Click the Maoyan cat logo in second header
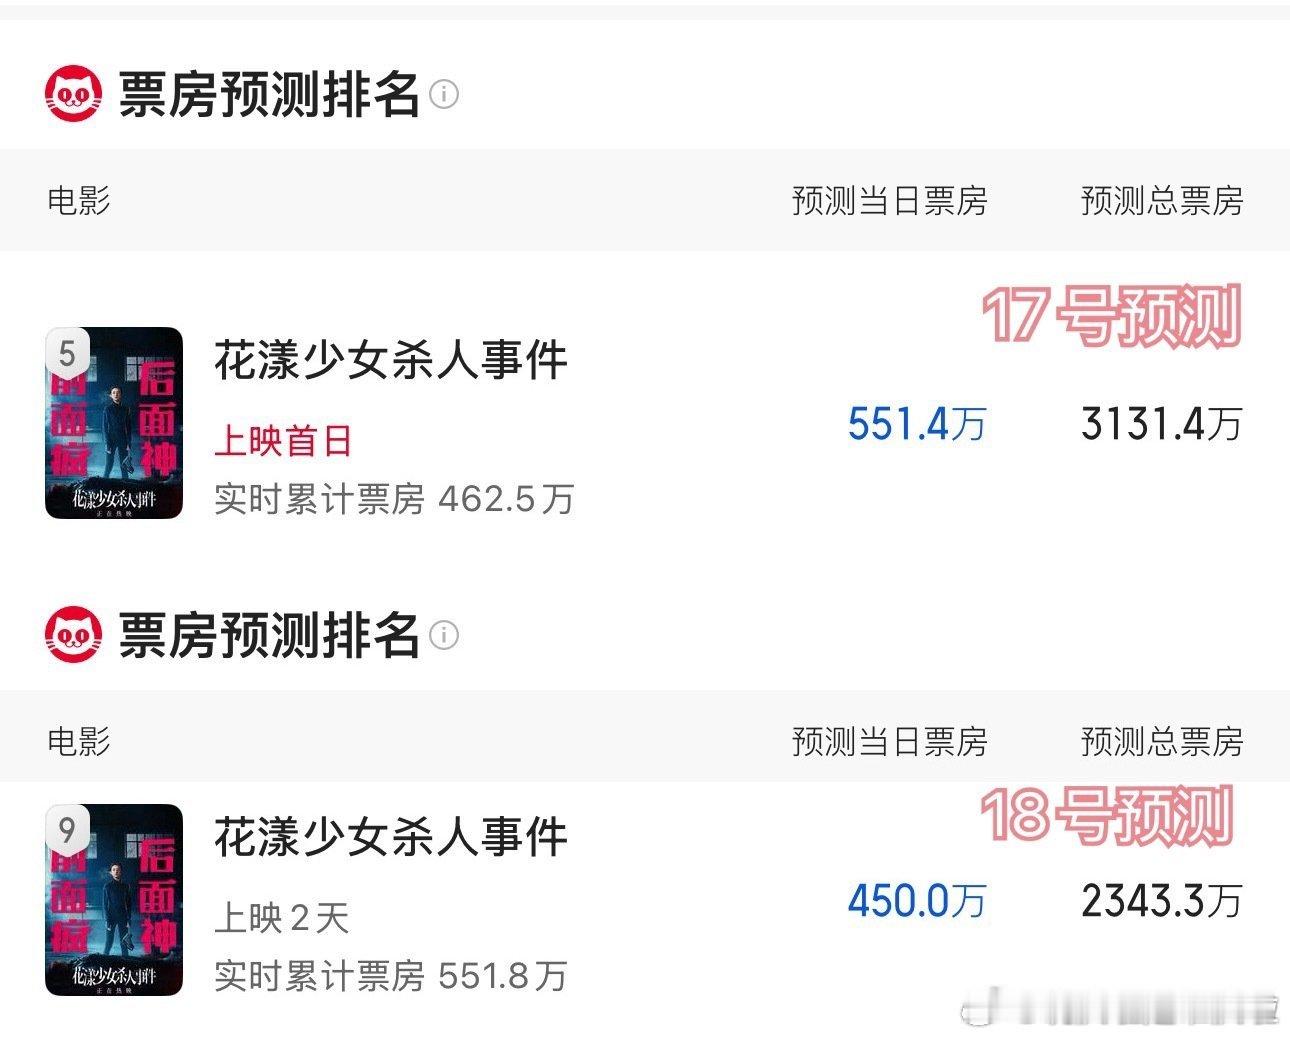1290x1039 pixels. tap(74, 634)
